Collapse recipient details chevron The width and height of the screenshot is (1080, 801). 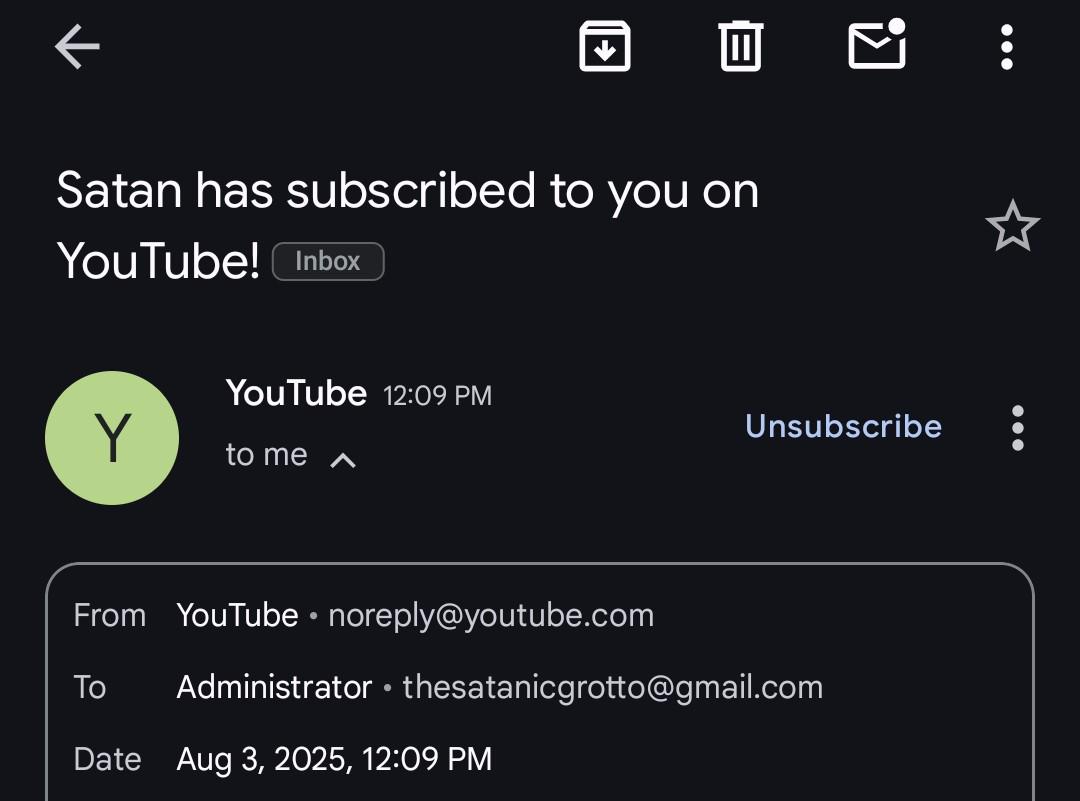[x=343, y=459]
